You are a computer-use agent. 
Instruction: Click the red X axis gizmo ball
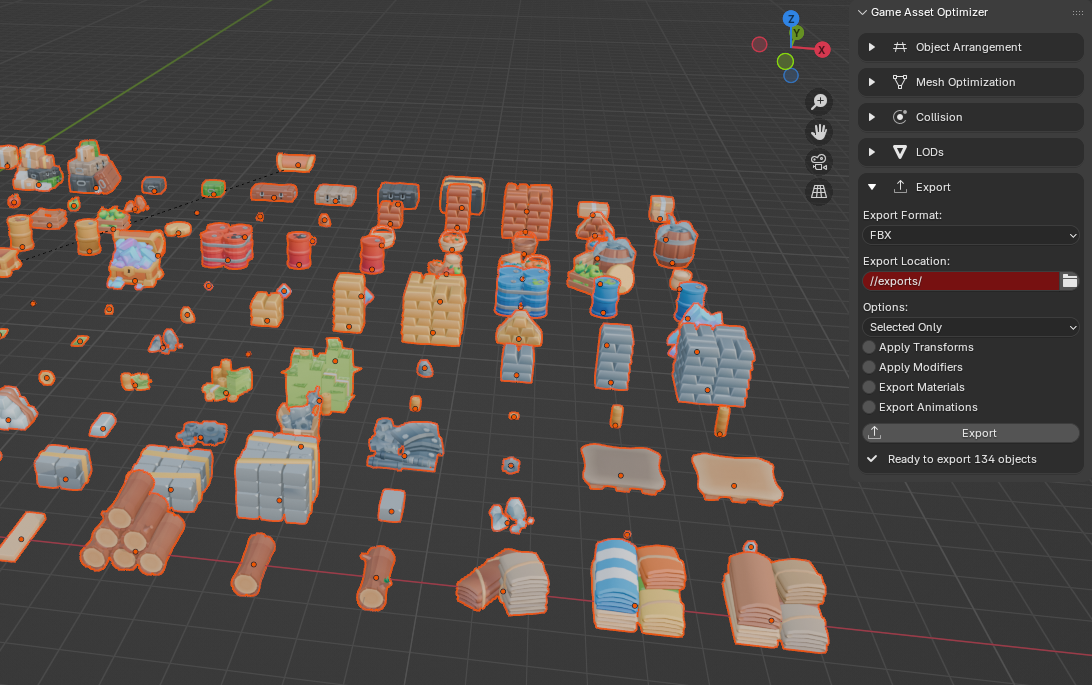click(x=822, y=49)
